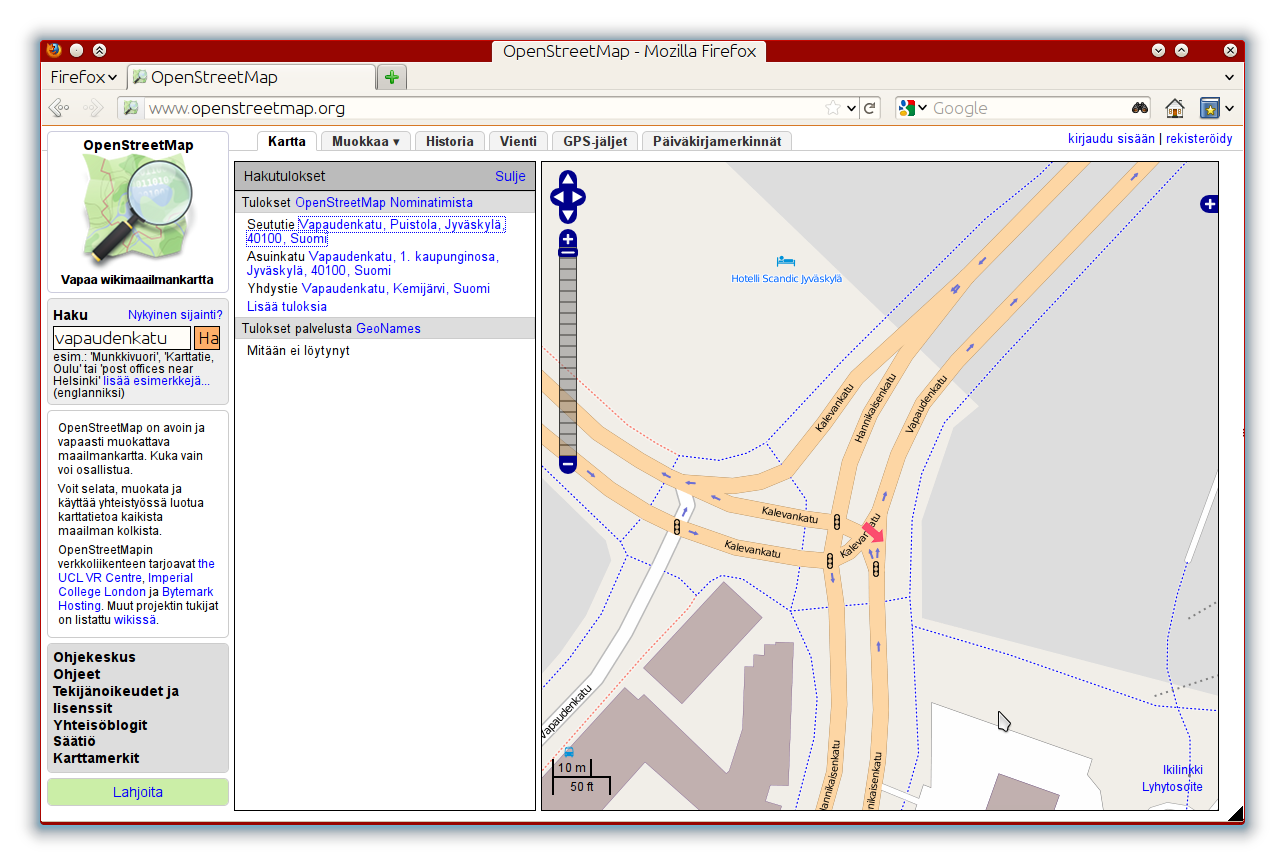Open the lisää esimerkkejä... link
1285x865 pixels.
point(156,380)
